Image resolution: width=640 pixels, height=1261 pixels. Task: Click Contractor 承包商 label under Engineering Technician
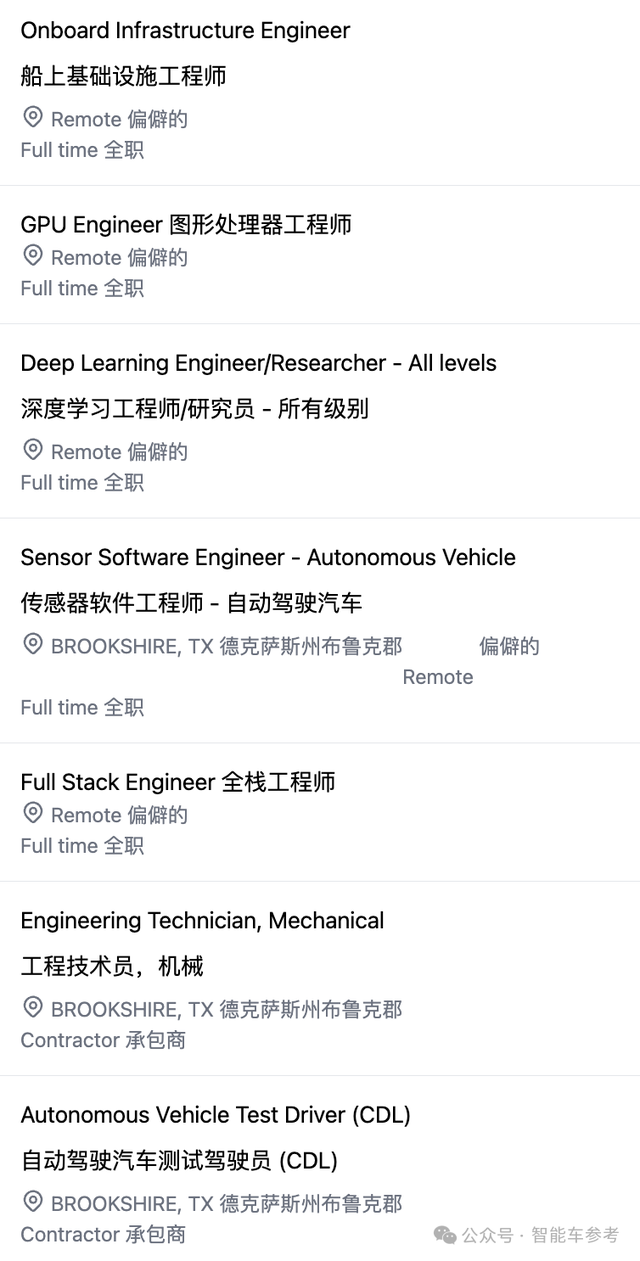coord(103,1040)
